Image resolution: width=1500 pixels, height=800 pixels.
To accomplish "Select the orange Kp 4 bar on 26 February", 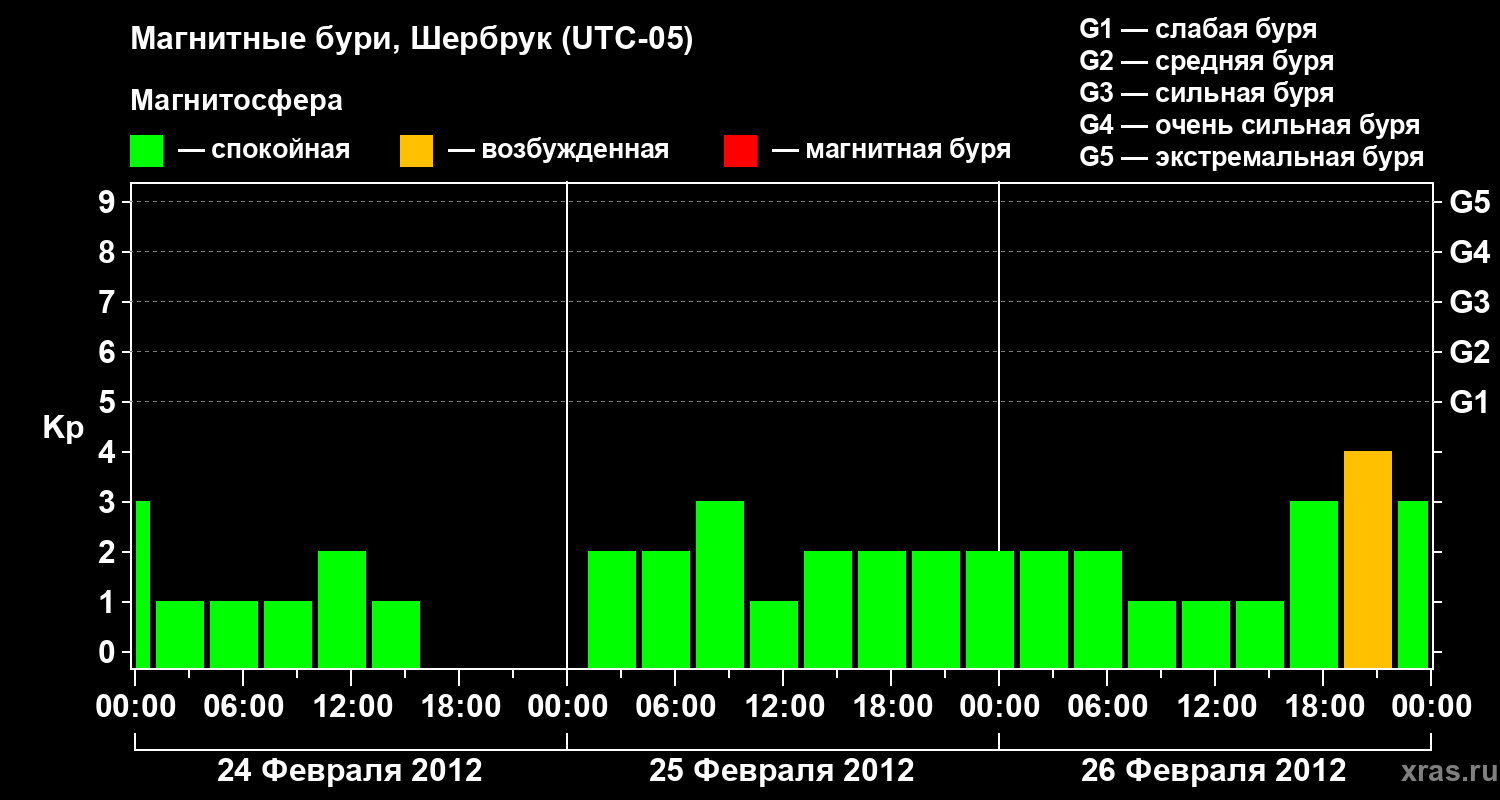I will pyautogui.click(x=1368, y=560).
